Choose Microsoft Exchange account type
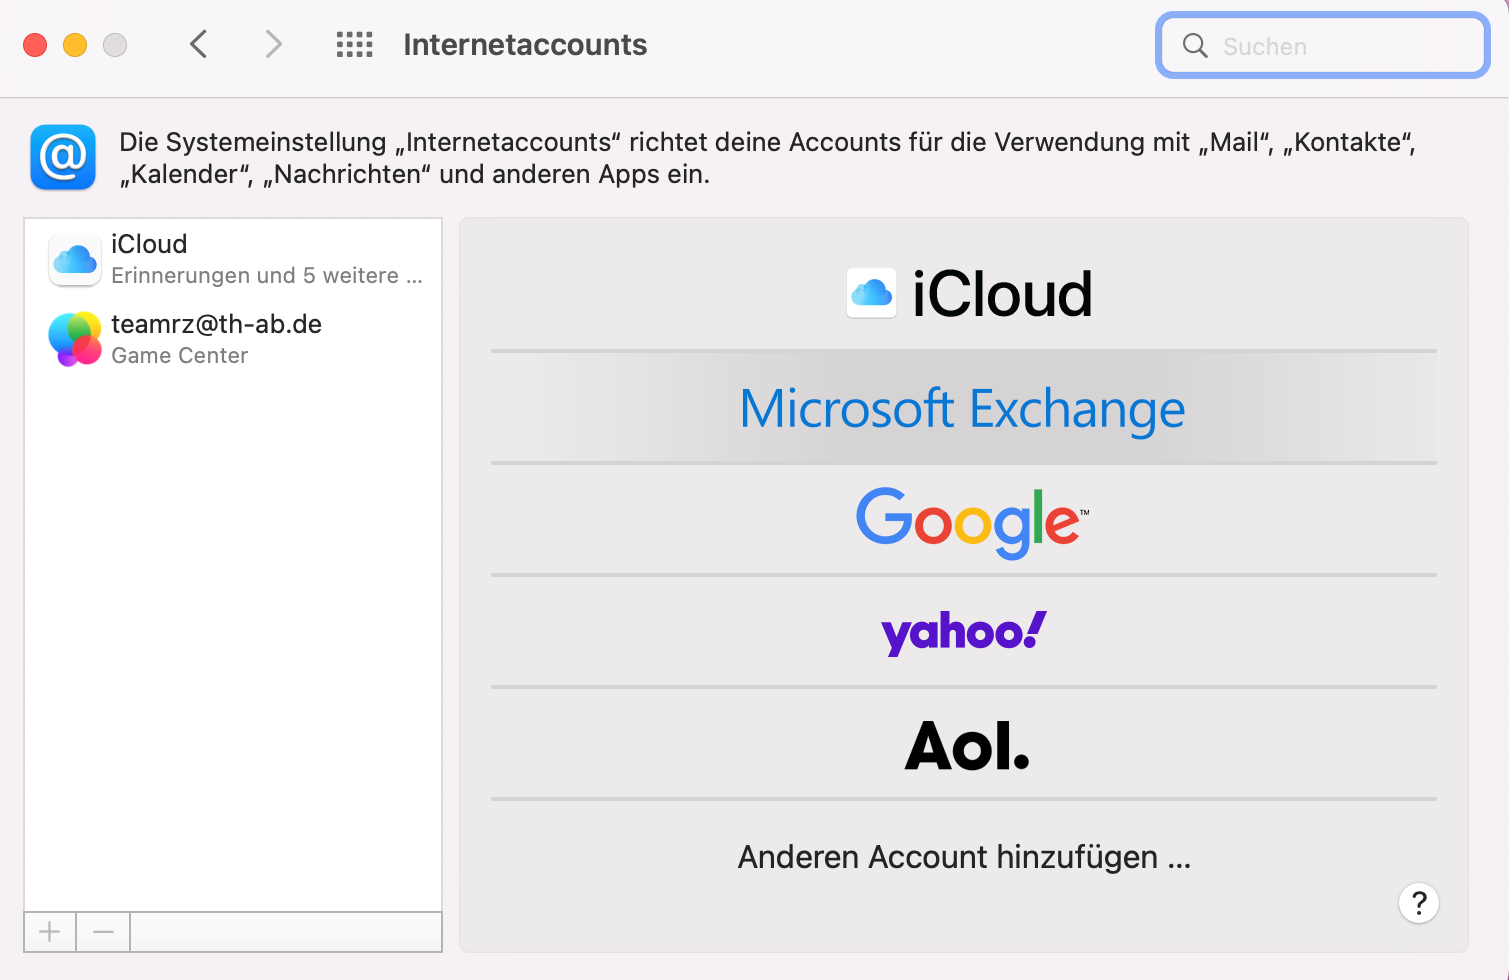Image resolution: width=1509 pixels, height=980 pixels. point(964,408)
